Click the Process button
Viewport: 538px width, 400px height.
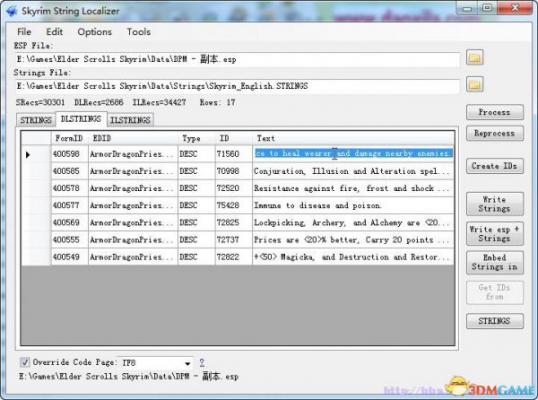pyautogui.click(x=494, y=112)
